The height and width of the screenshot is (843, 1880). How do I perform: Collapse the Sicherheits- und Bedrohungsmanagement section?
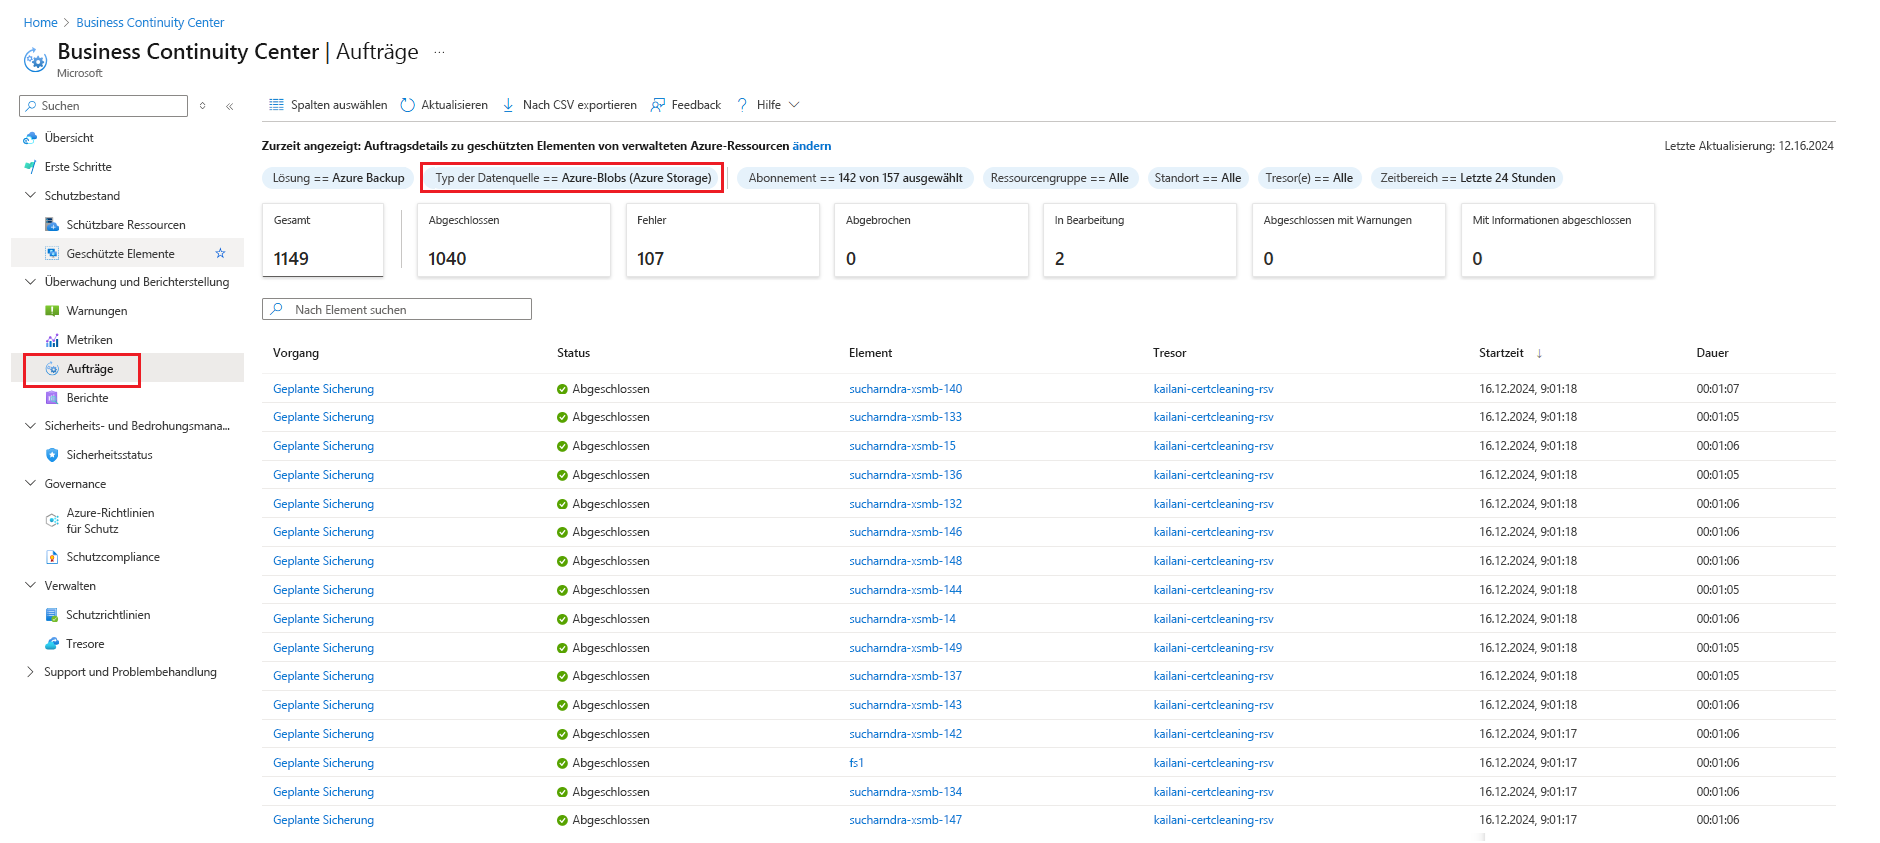[x=30, y=426]
